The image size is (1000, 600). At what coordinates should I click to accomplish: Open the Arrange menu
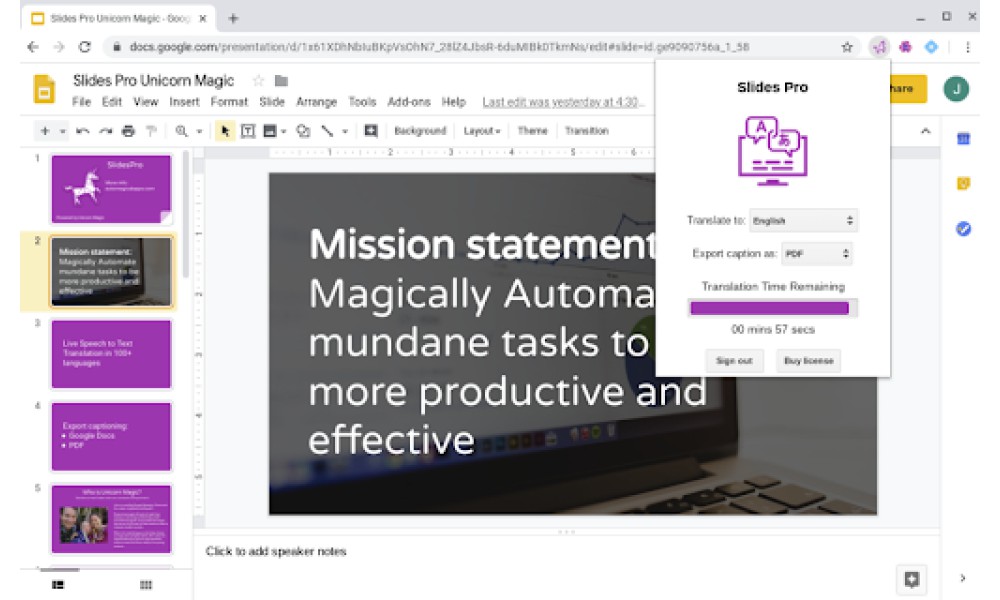pos(316,102)
